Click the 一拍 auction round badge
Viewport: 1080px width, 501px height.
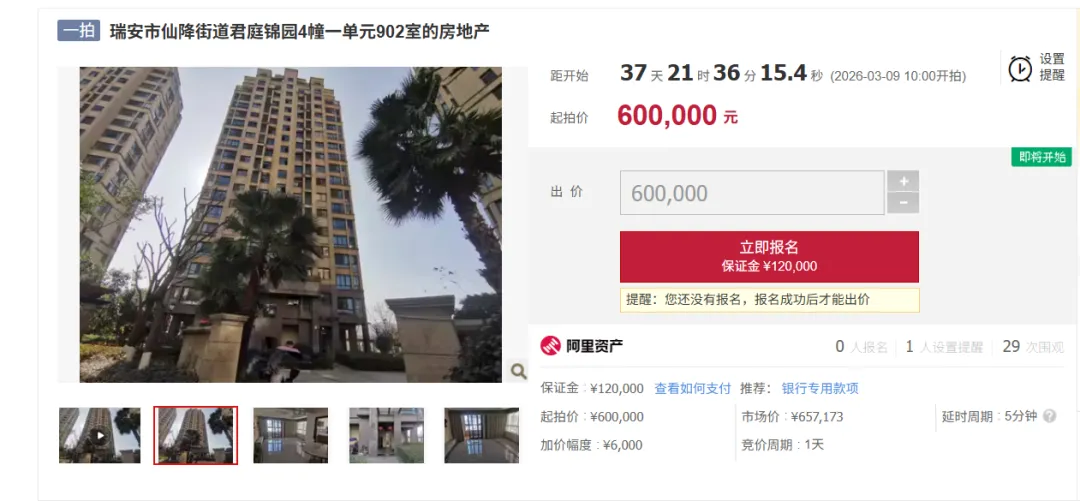click(x=80, y=31)
